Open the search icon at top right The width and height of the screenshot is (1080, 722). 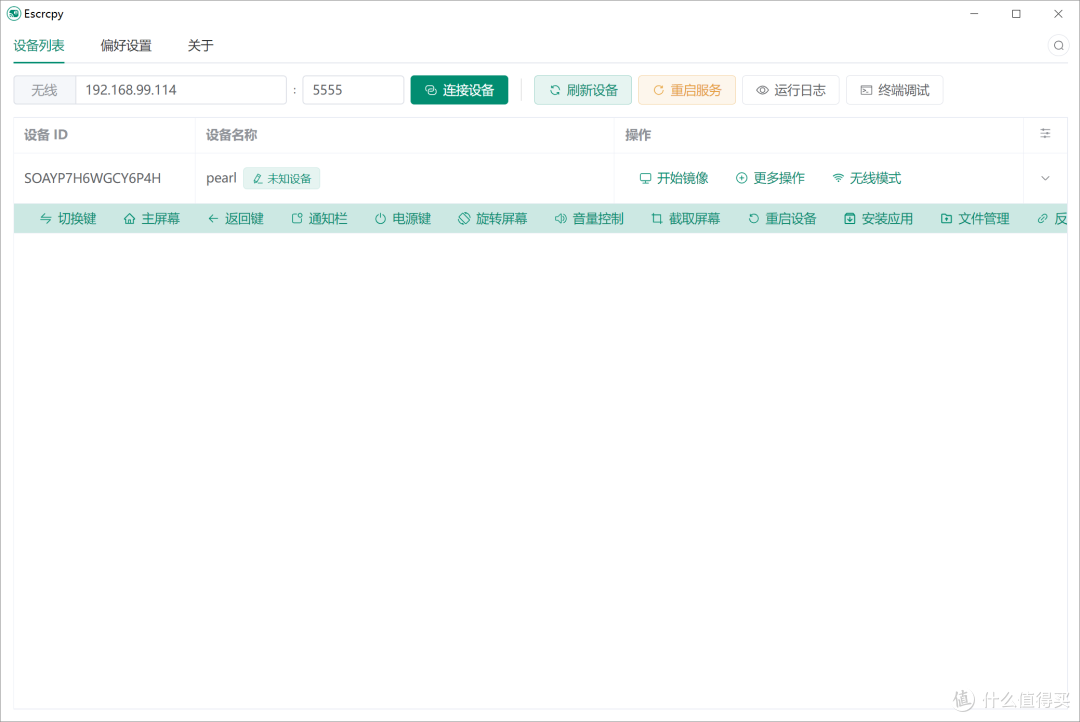(x=1058, y=45)
